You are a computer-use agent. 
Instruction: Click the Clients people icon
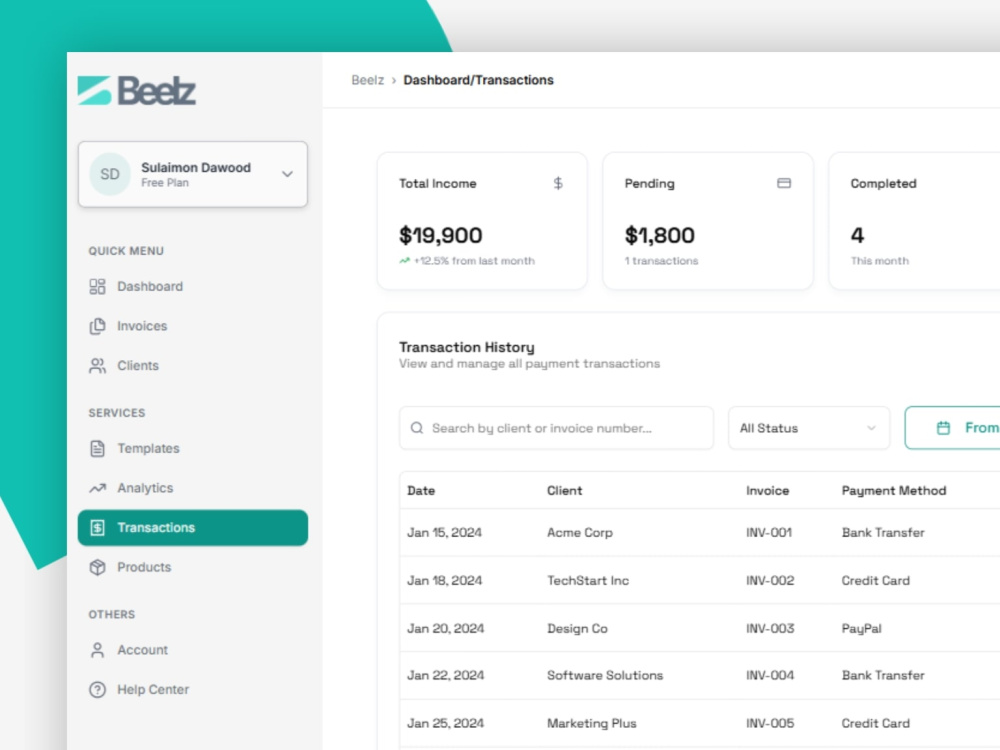pyautogui.click(x=97, y=365)
